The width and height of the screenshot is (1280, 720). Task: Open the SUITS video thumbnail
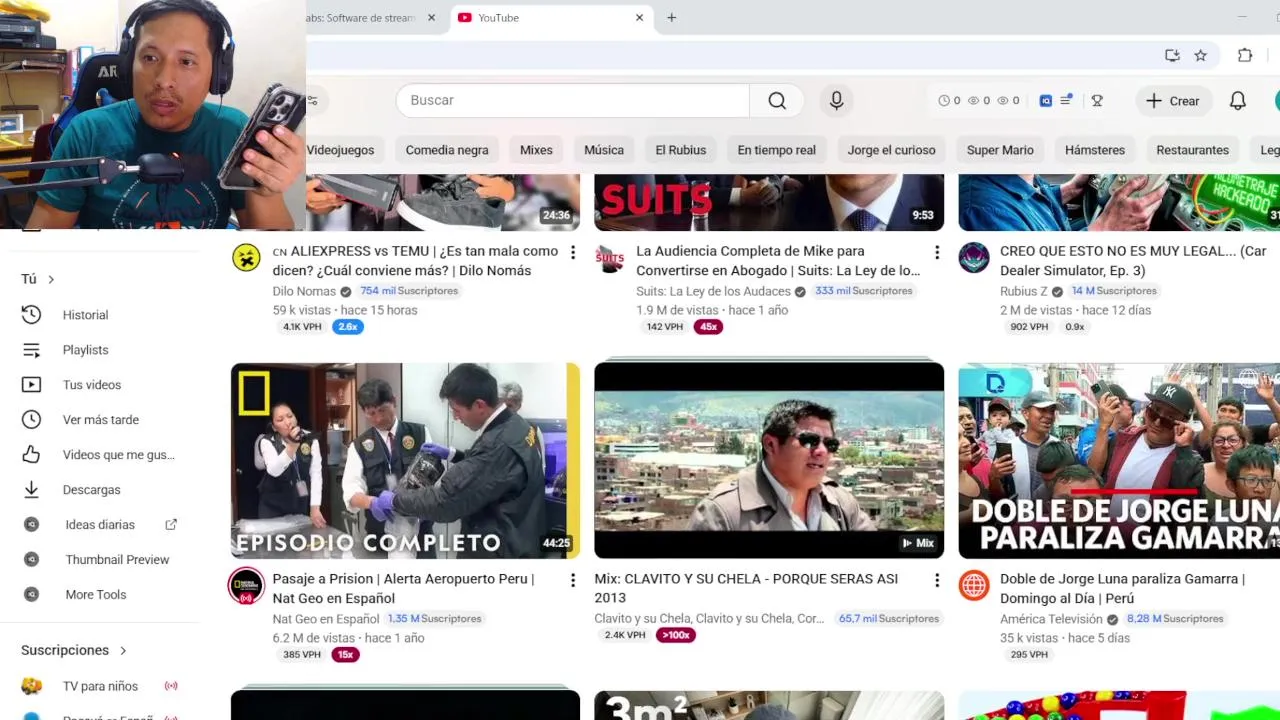[x=769, y=202]
